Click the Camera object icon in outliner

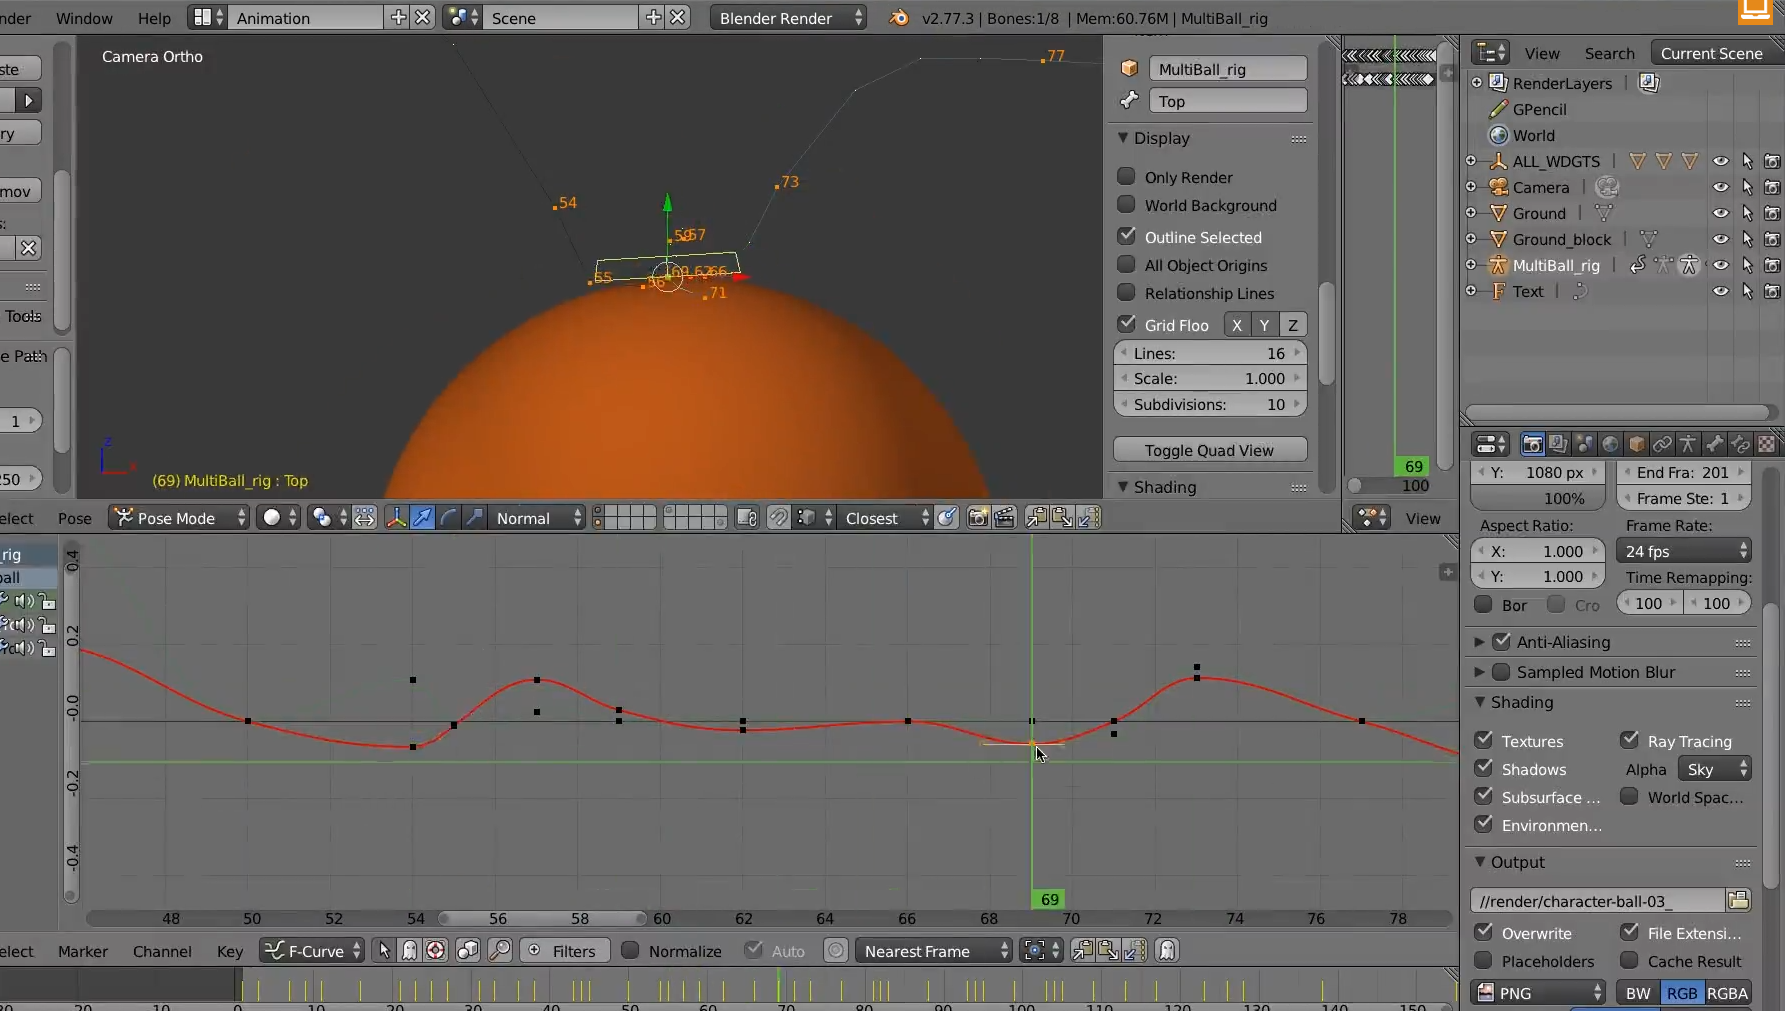[x=1498, y=187]
